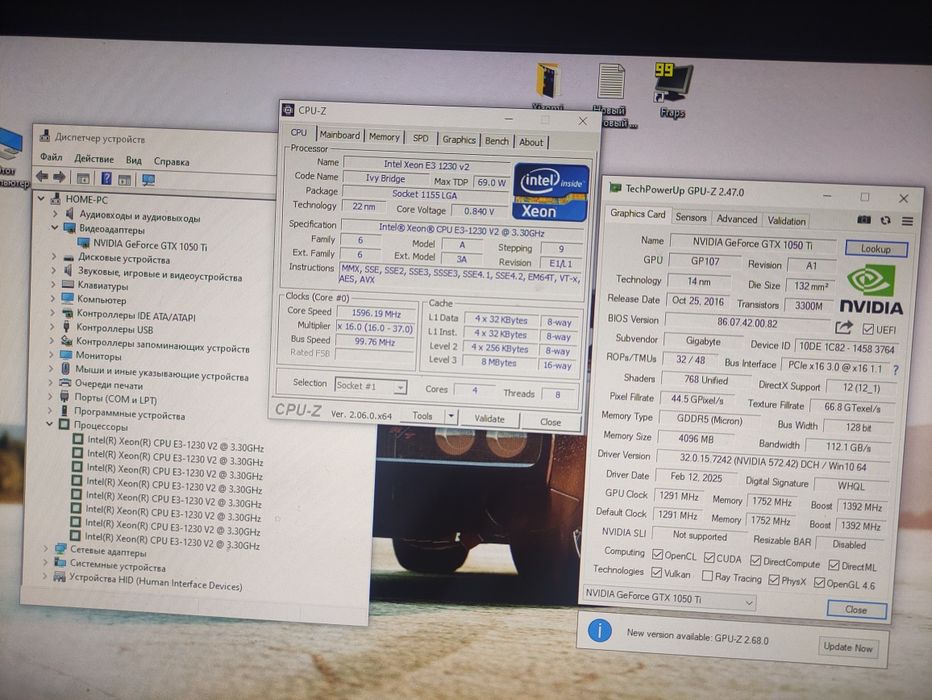This screenshot has width=932, height=700.
Task: Click the back arrow in Device Manager toolbar
Action: point(42,177)
